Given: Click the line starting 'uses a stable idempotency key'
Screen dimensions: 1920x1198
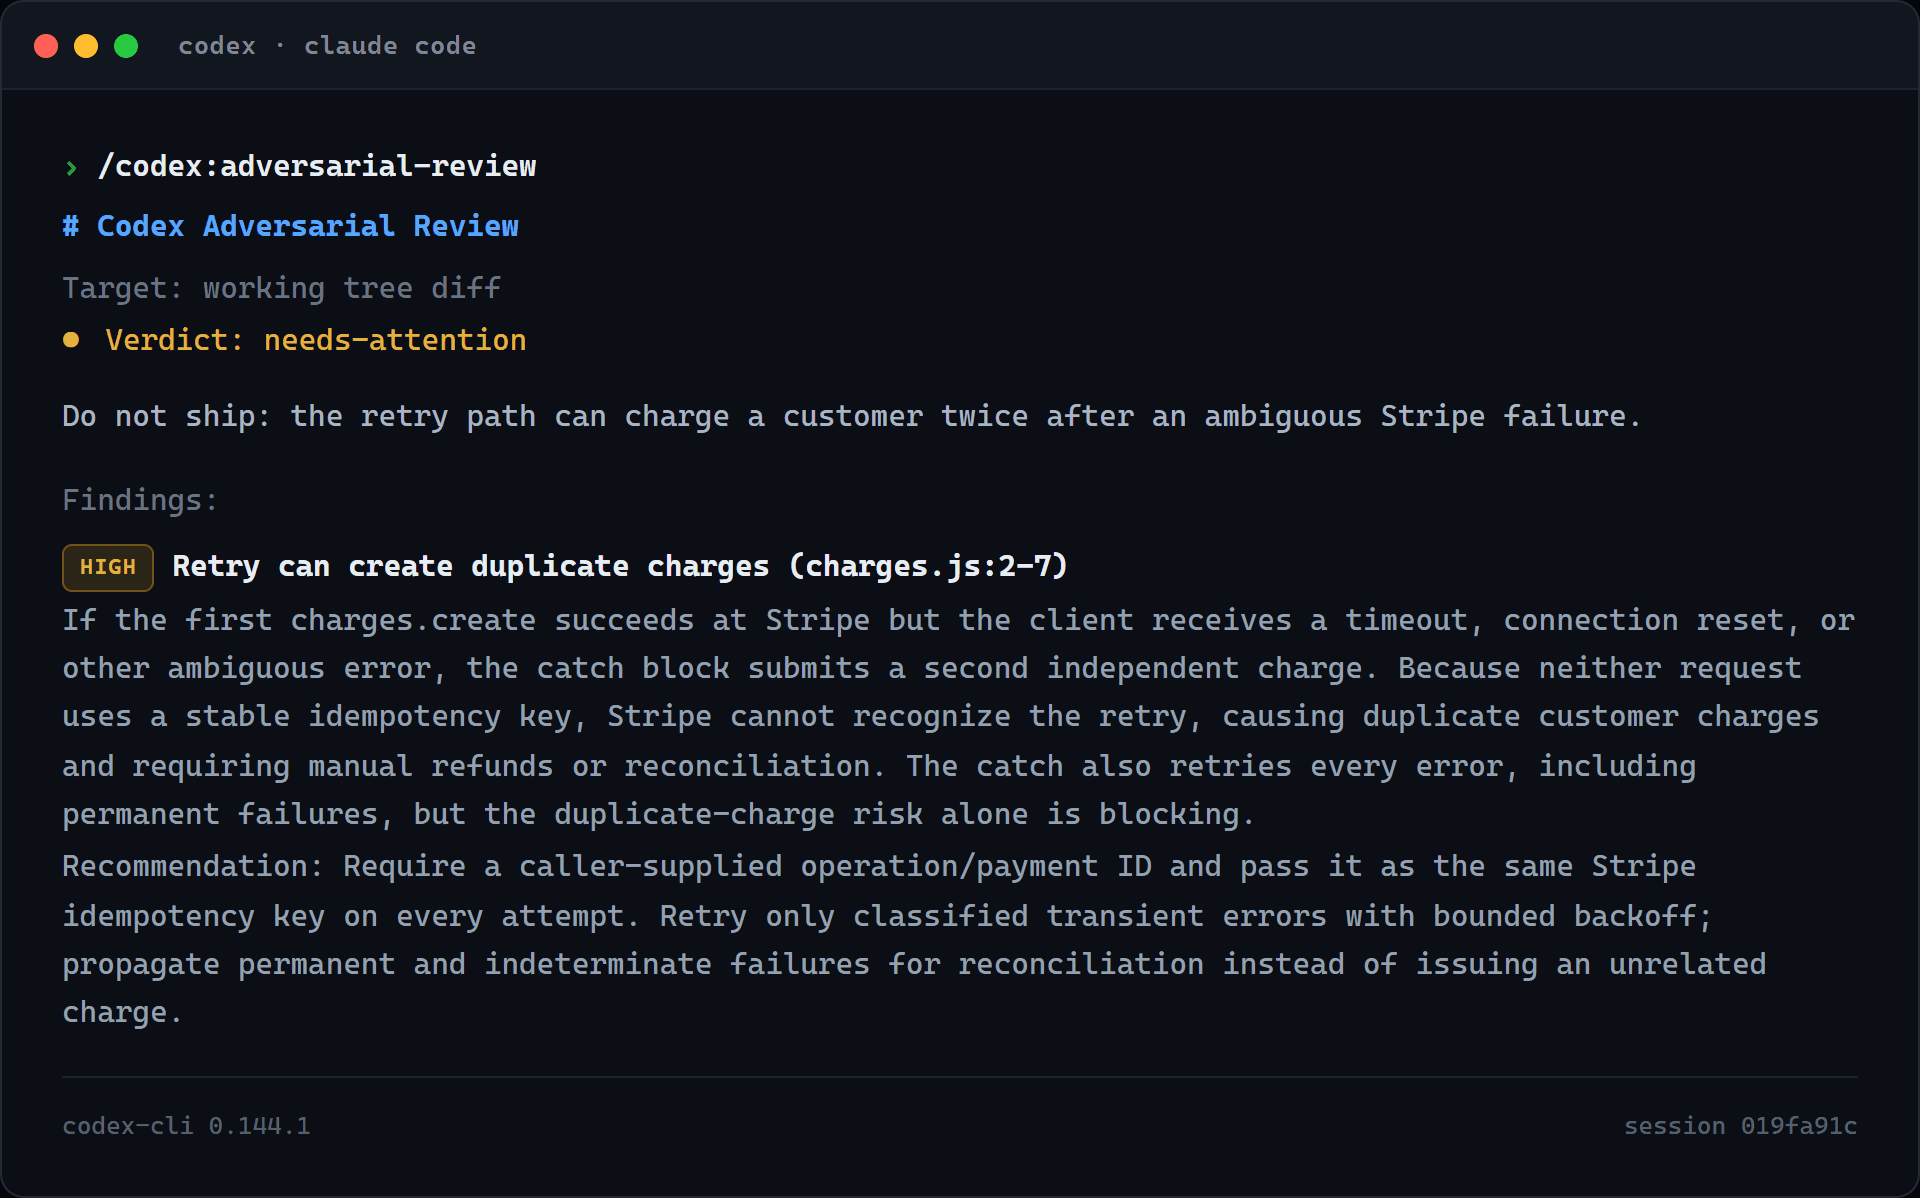Looking at the screenshot, I should click(x=941, y=716).
